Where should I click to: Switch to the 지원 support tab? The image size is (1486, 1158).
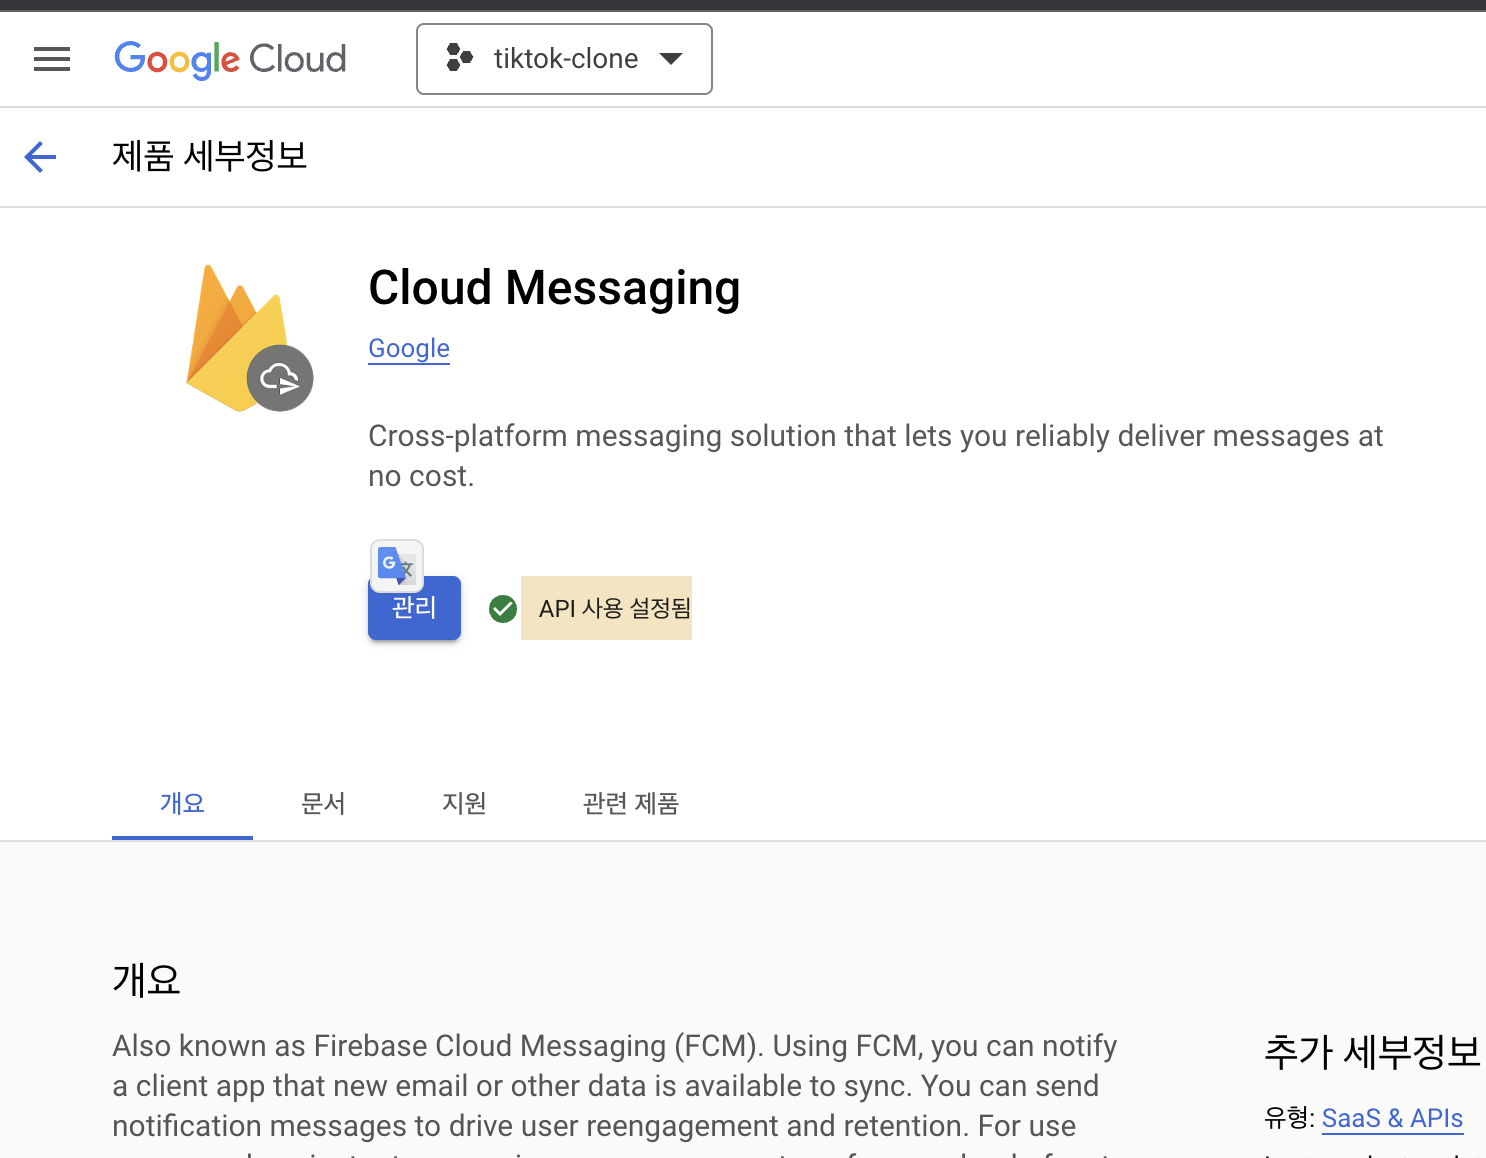click(464, 803)
